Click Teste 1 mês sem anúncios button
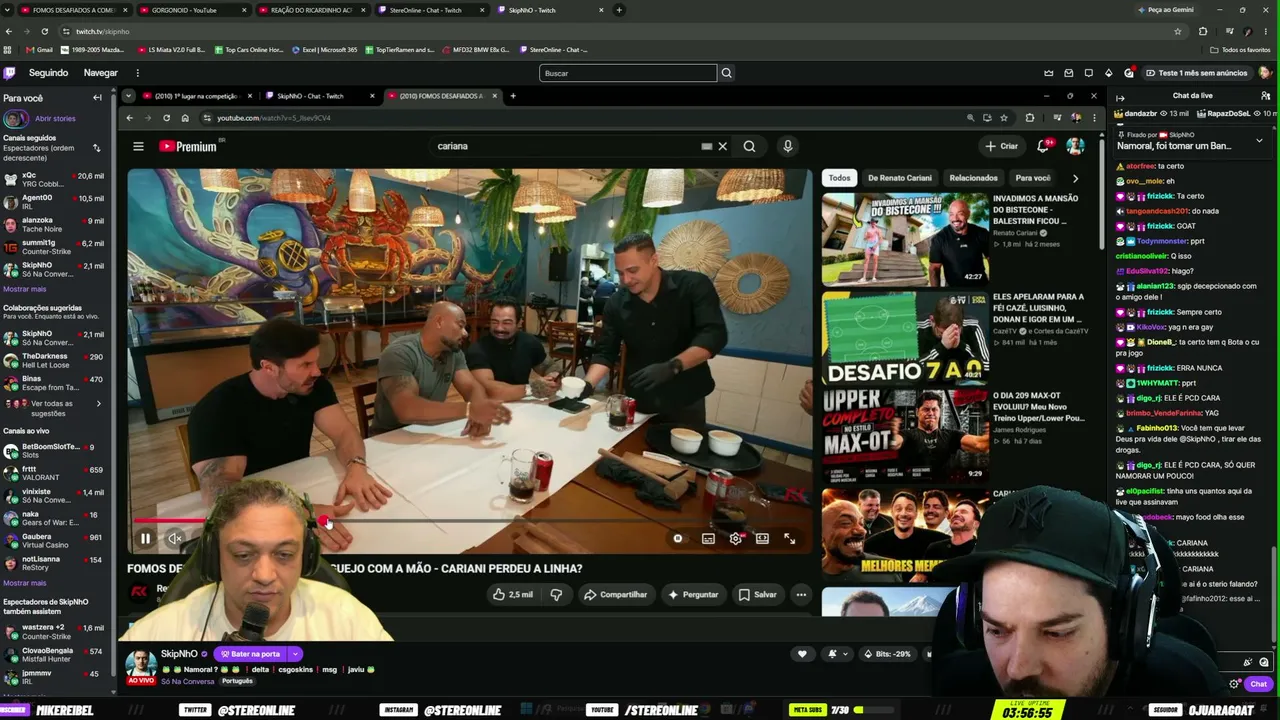 [1196, 73]
